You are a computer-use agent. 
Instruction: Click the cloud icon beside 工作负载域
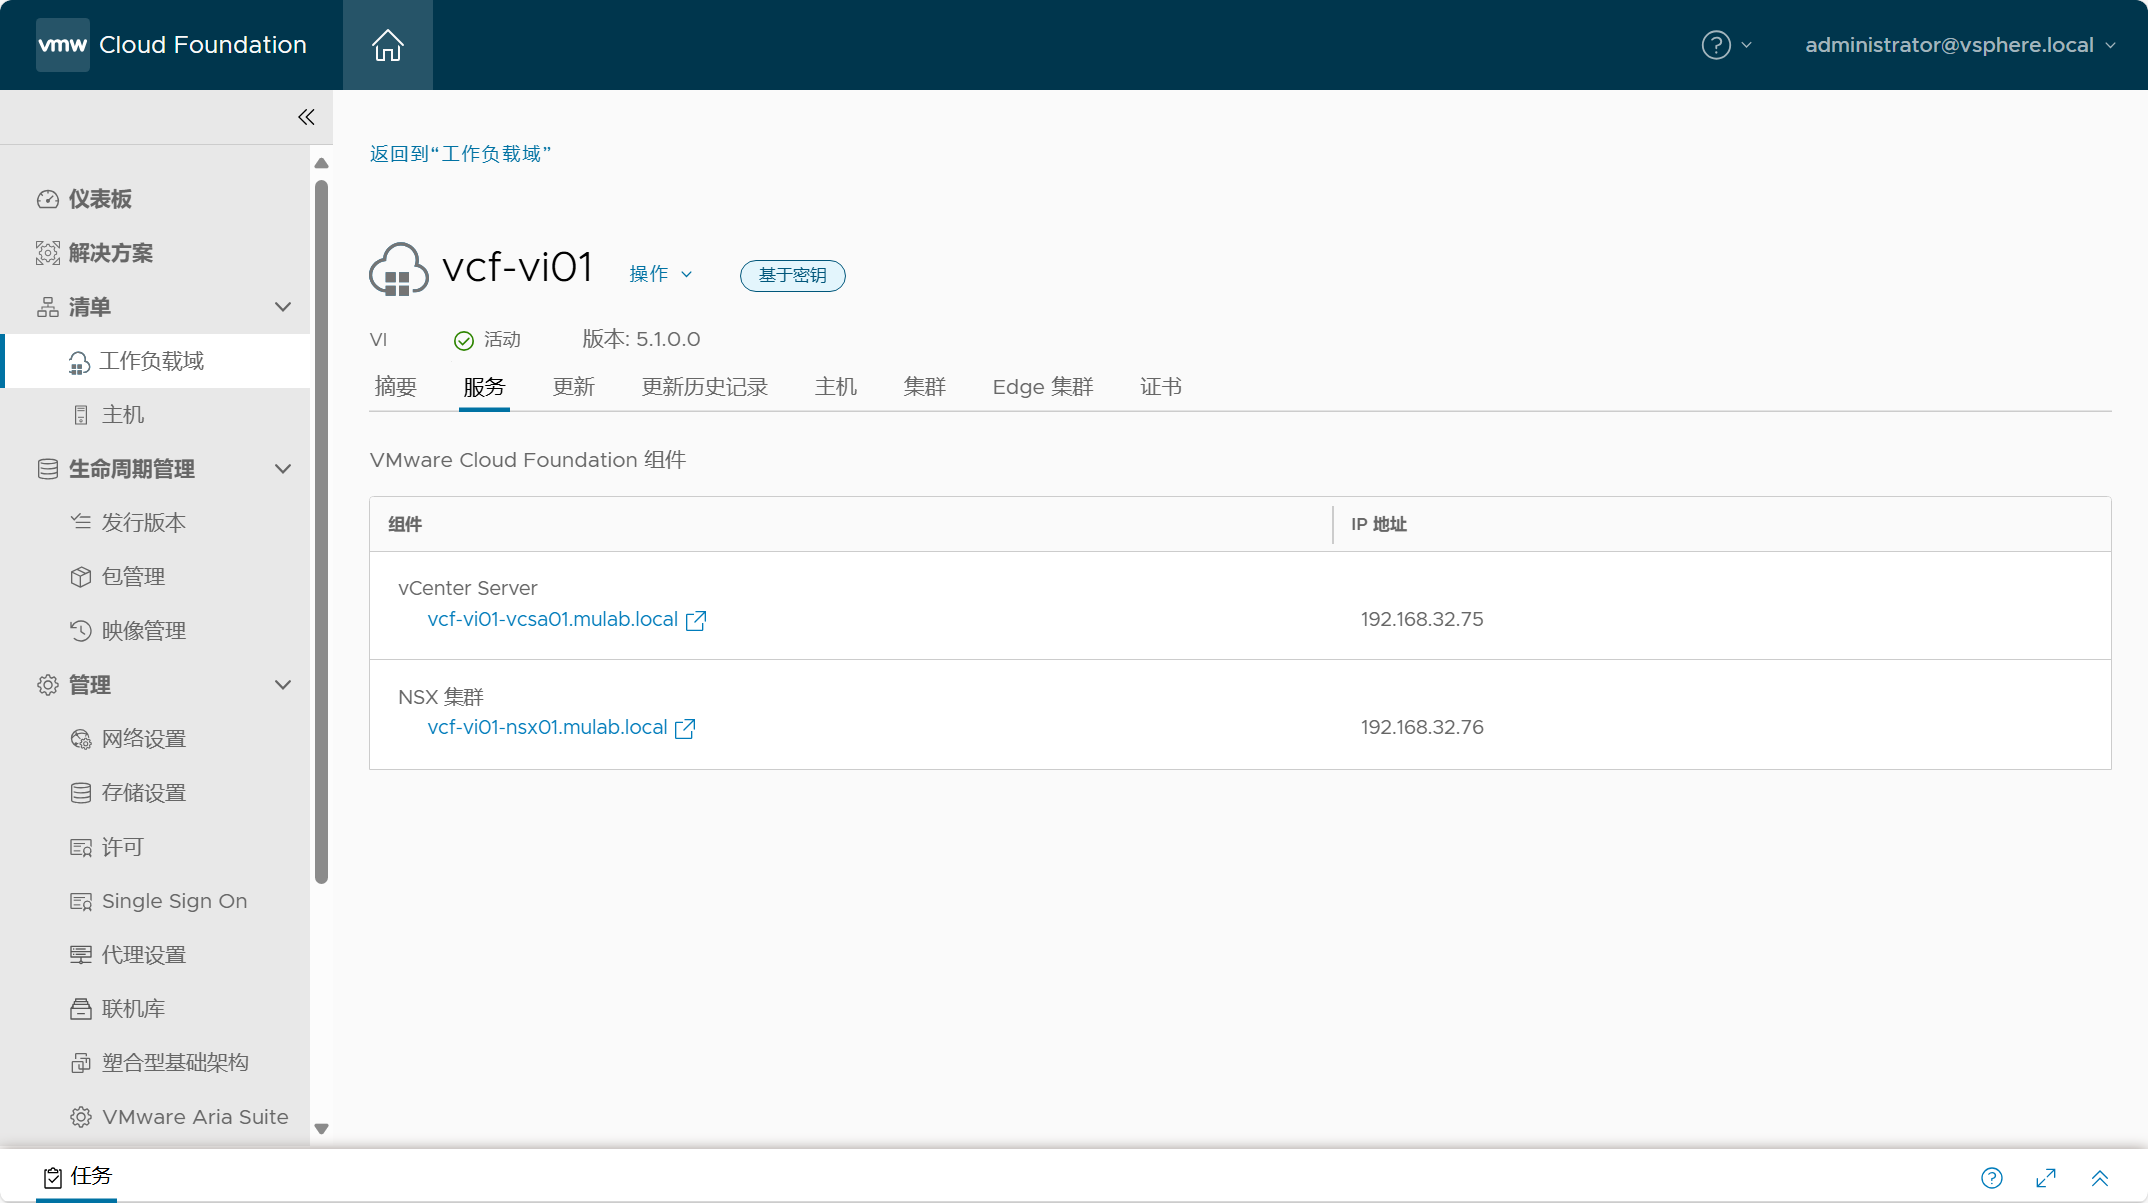(x=79, y=362)
